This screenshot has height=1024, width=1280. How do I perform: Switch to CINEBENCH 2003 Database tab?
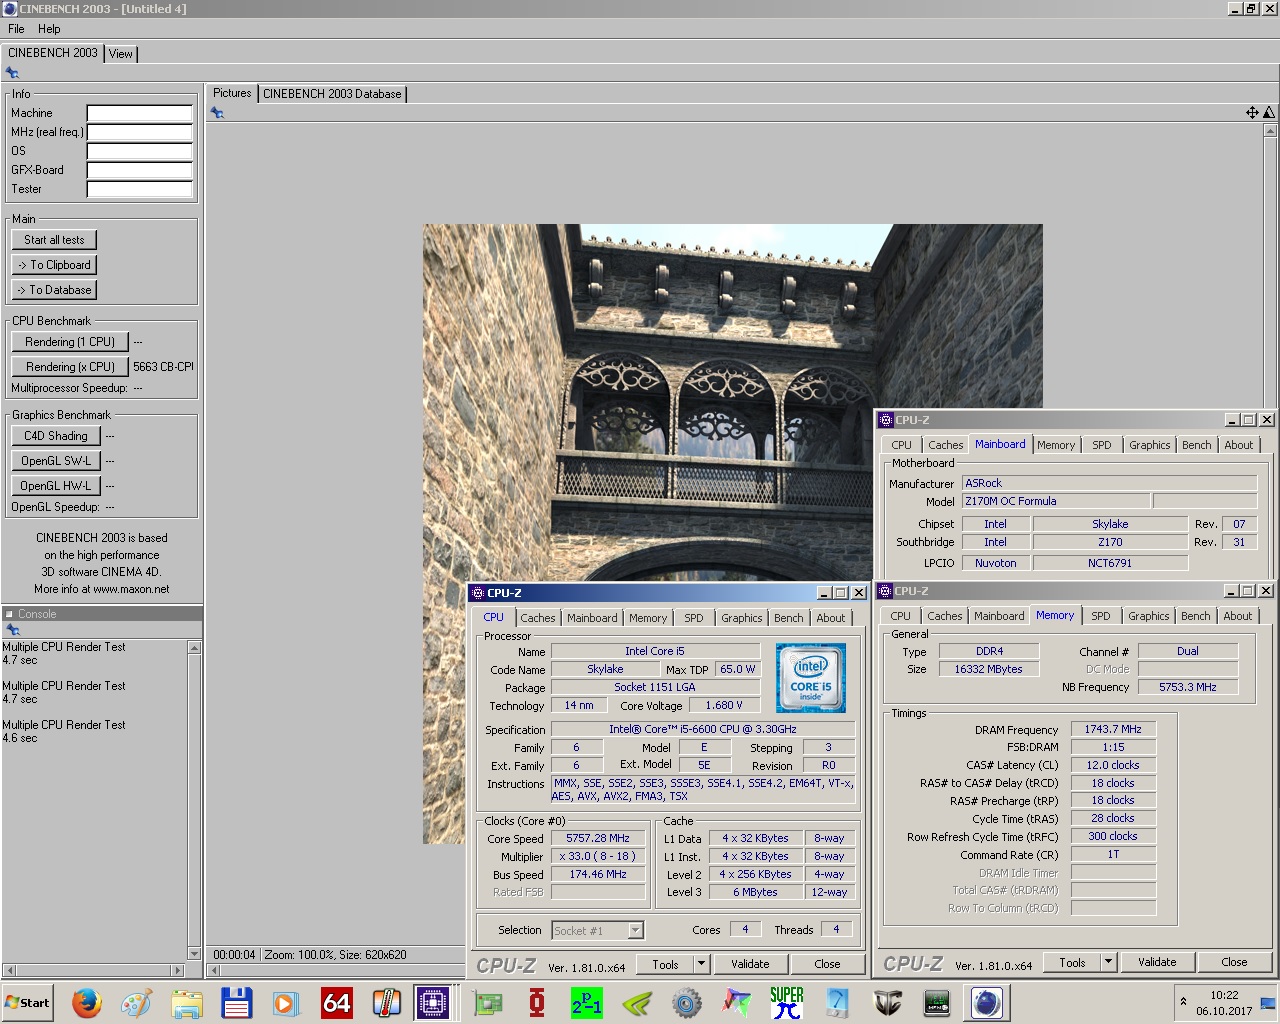[332, 94]
